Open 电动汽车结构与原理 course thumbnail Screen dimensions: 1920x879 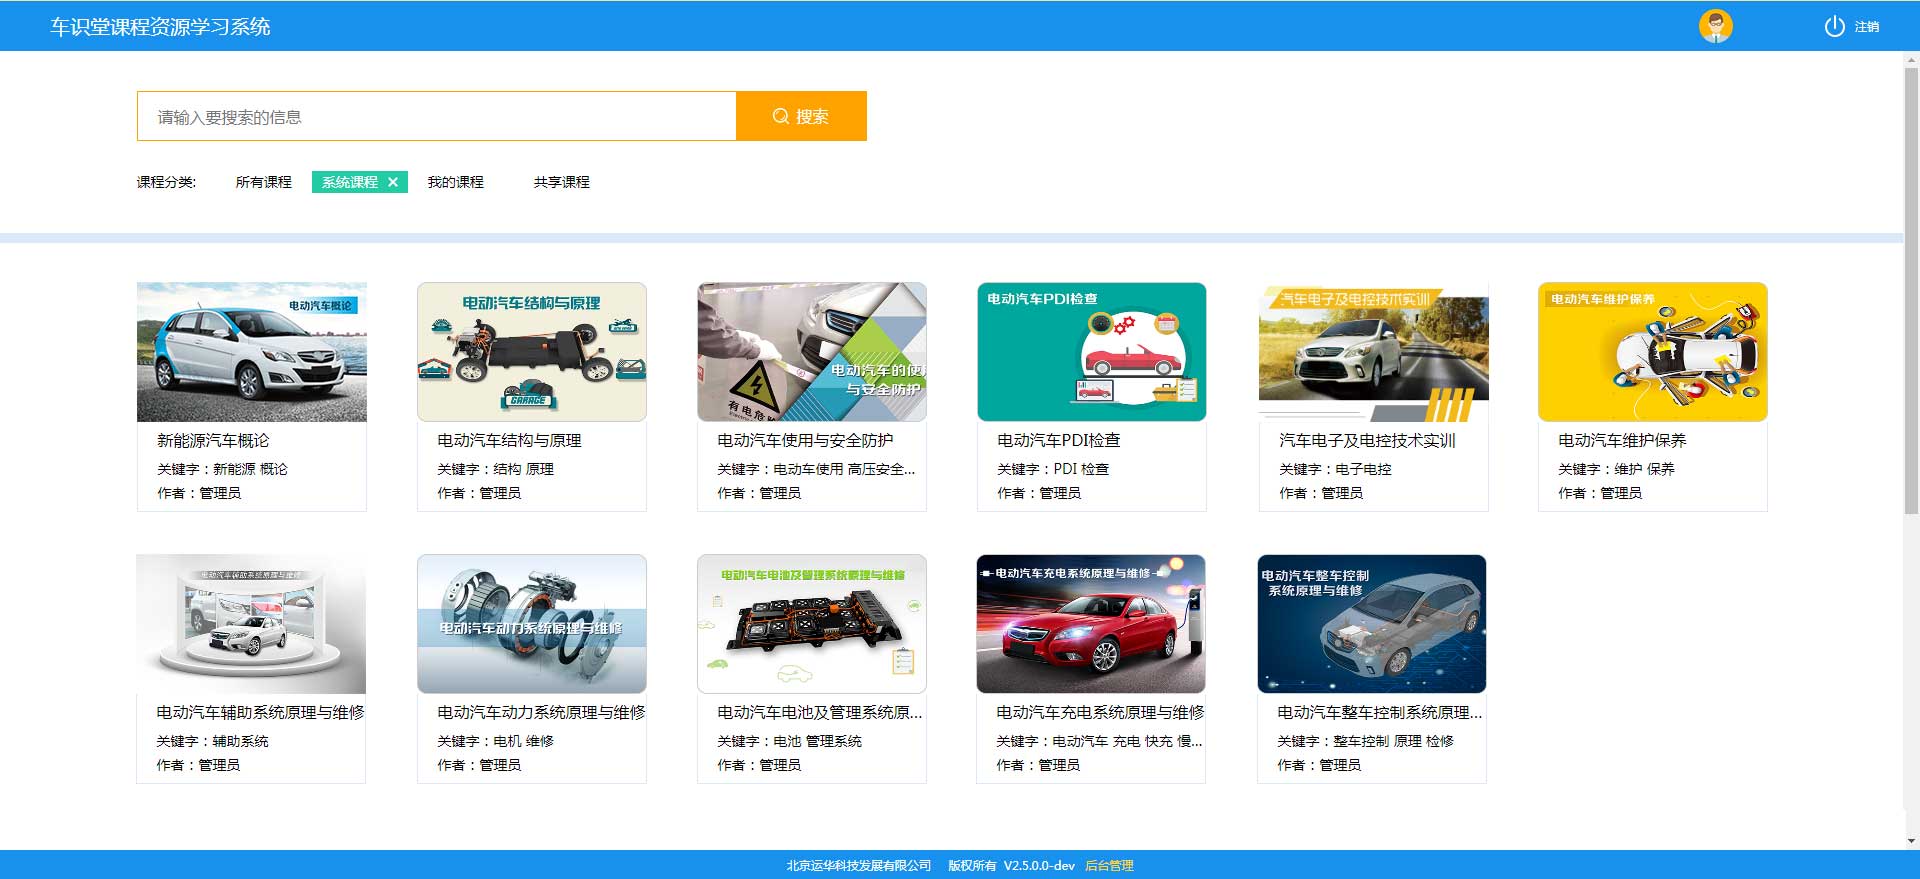coord(531,352)
